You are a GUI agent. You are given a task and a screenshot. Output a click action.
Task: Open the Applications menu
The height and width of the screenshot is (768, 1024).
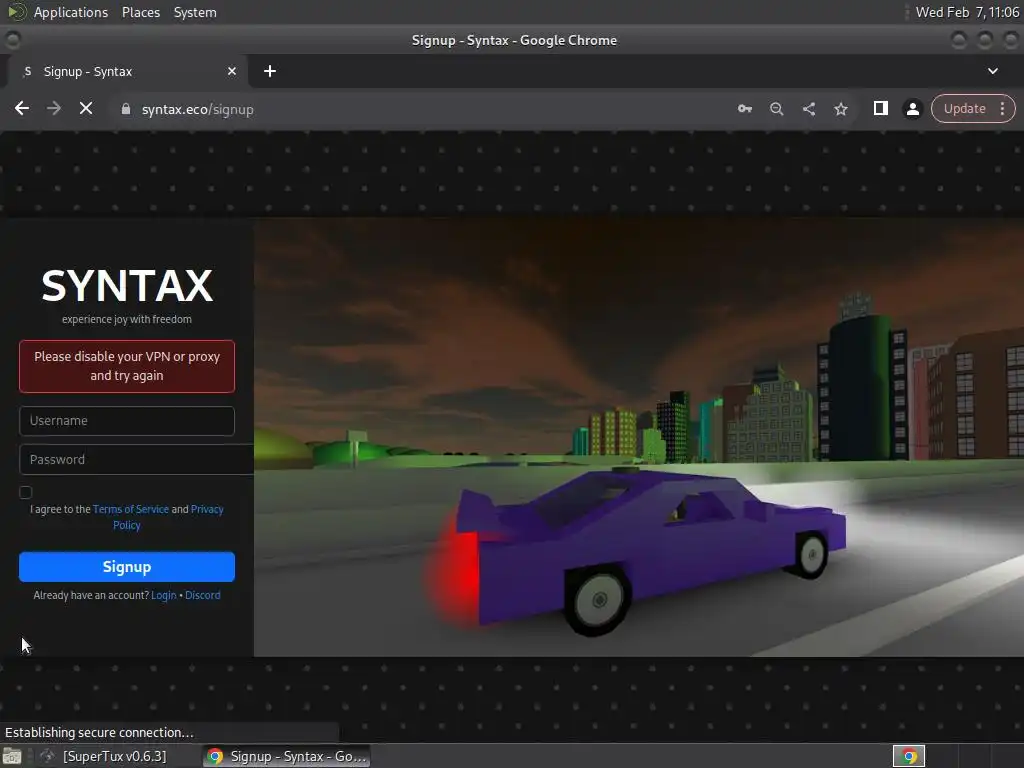tap(71, 12)
